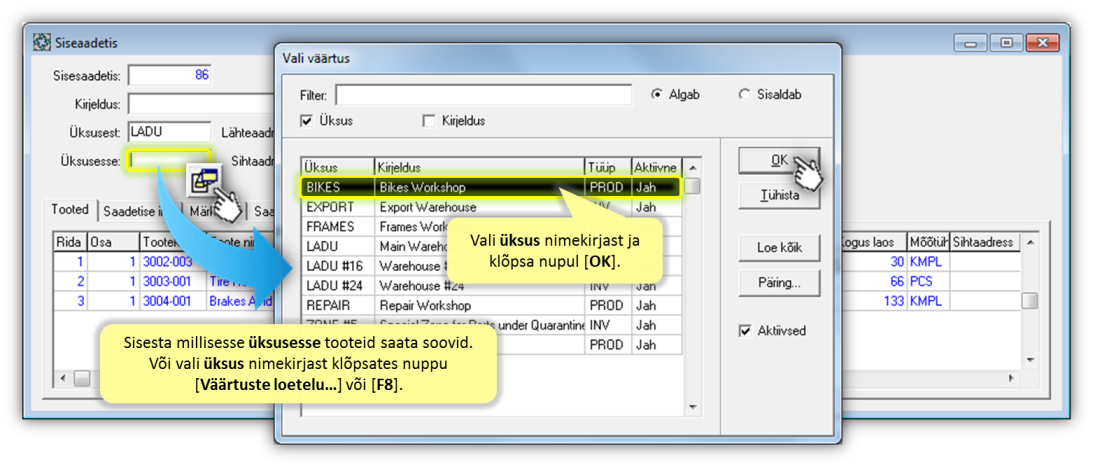Click the Repair Workshop description cell

coord(480,305)
